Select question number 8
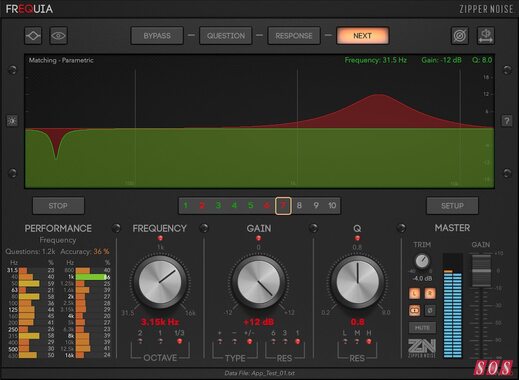Screen dimensions: 519x380 tap(299, 205)
